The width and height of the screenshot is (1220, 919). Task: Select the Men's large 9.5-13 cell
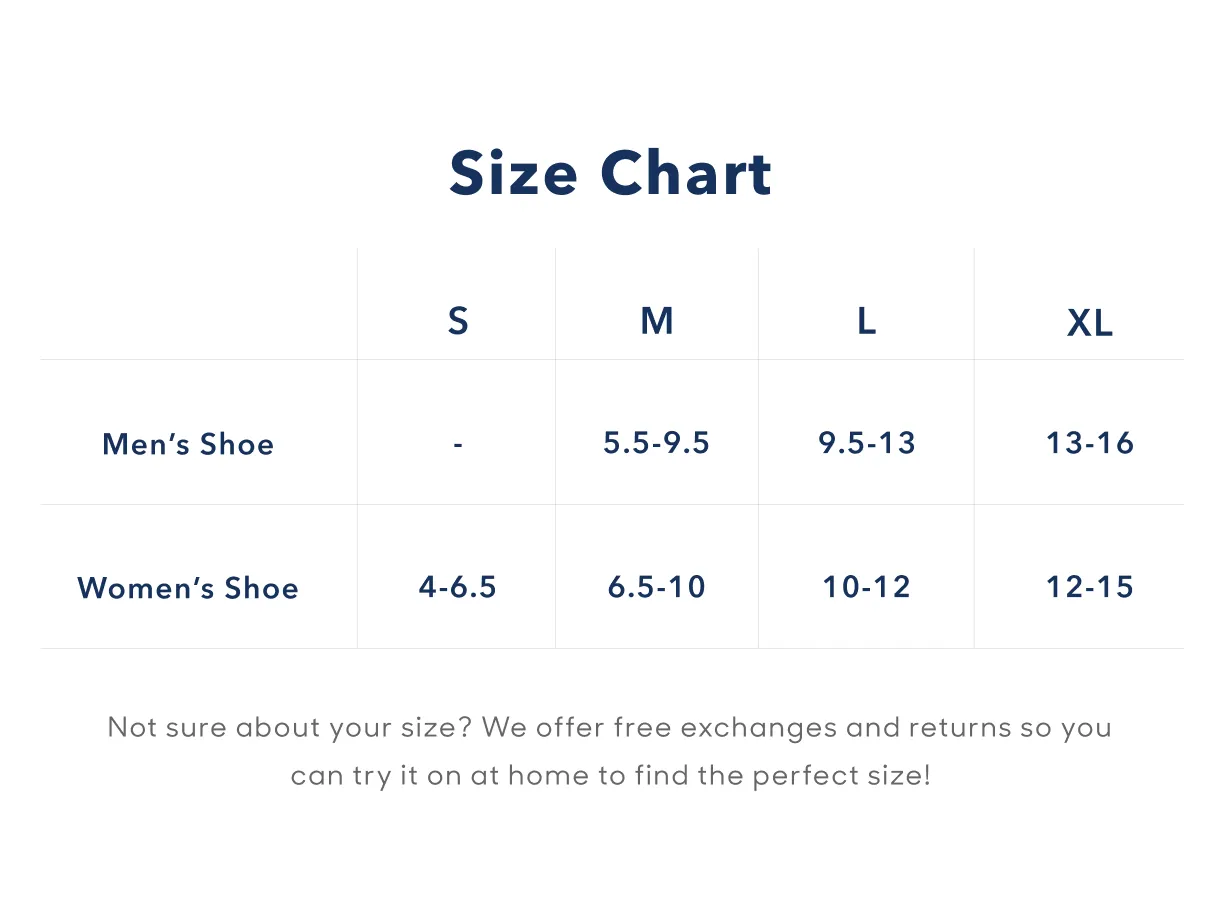[x=867, y=443]
